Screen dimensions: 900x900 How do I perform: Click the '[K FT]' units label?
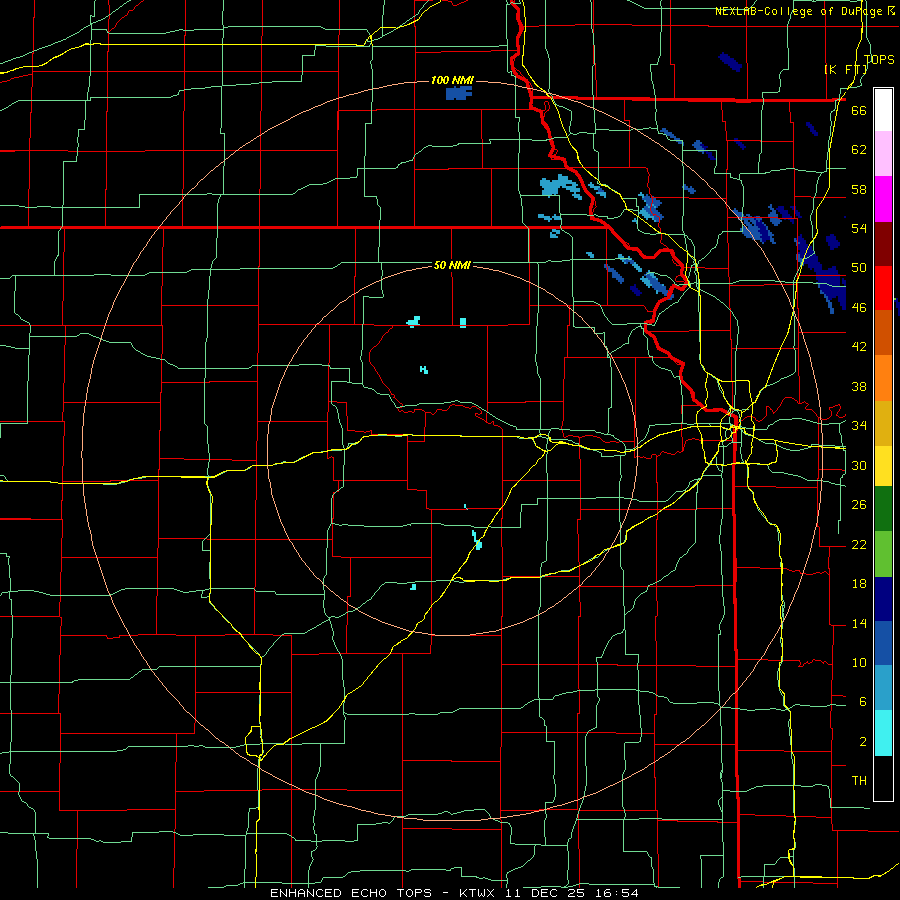click(x=847, y=69)
